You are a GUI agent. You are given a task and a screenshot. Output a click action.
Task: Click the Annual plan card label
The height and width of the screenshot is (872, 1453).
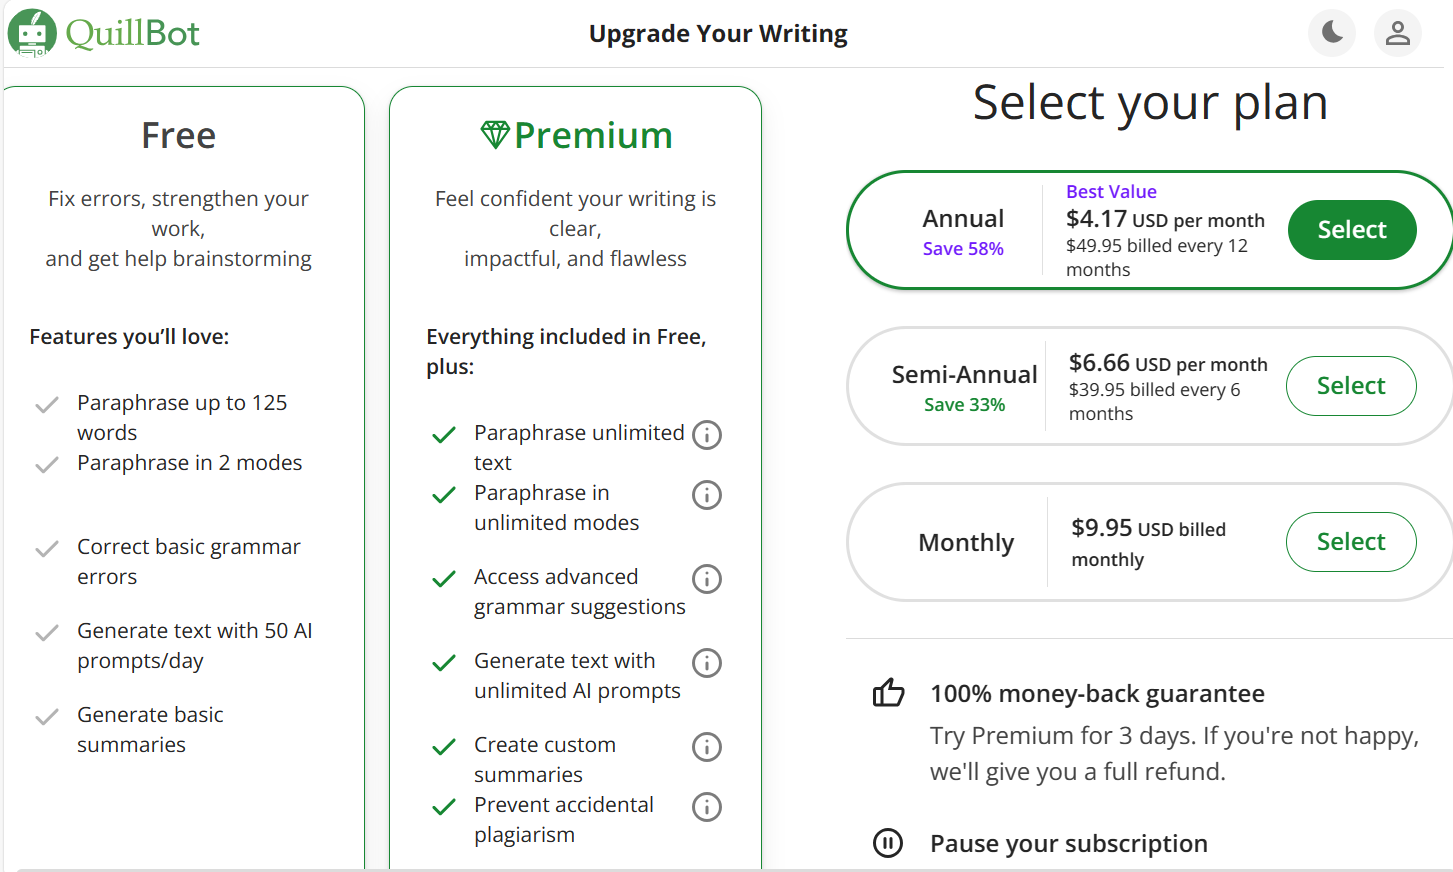coord(963,219)
